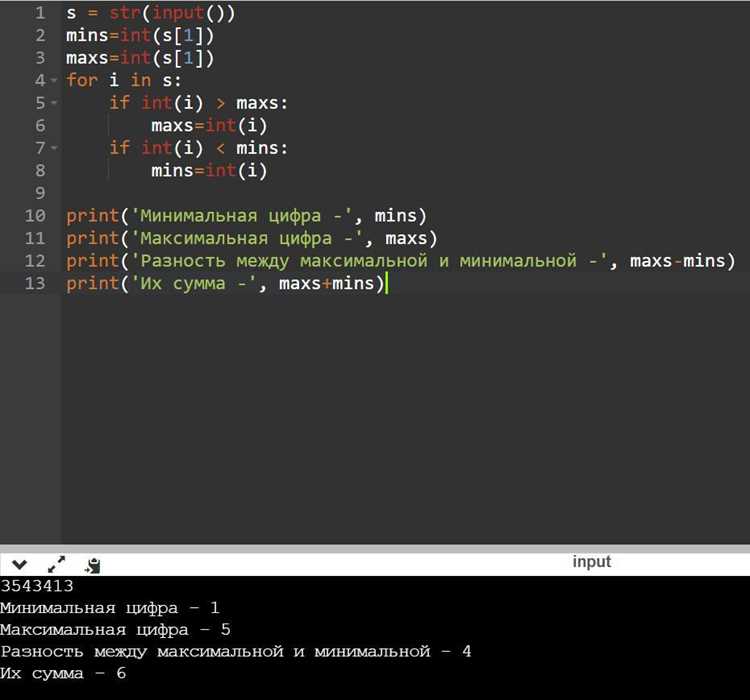Screen dimensions: 750x700
Task: Fold the if block at line 5
Action: (54, 103)
